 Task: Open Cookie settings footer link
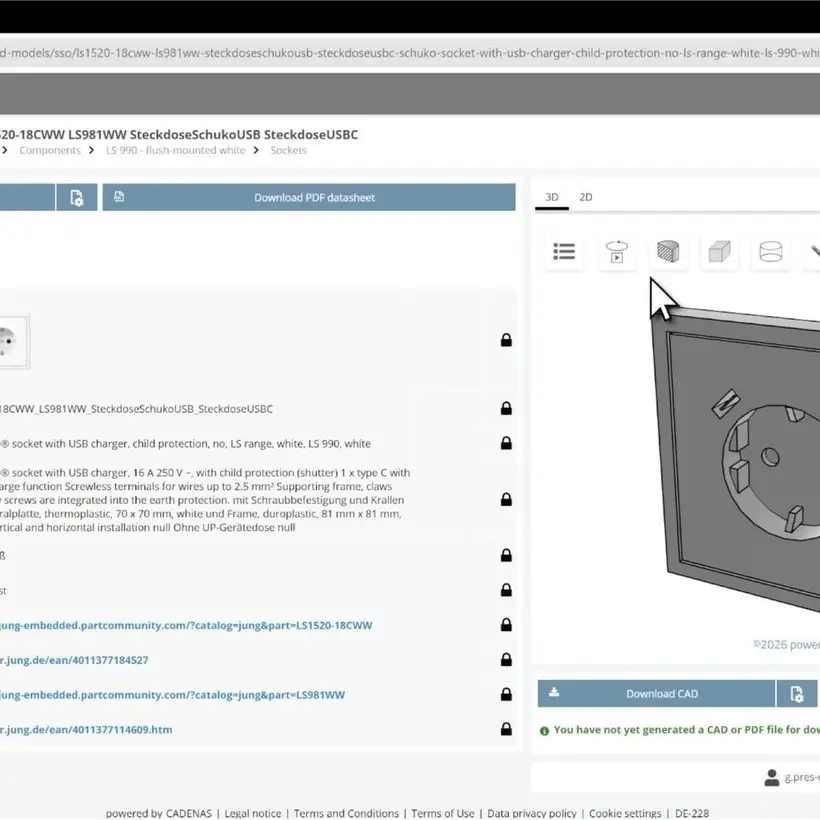pos(625,813)
